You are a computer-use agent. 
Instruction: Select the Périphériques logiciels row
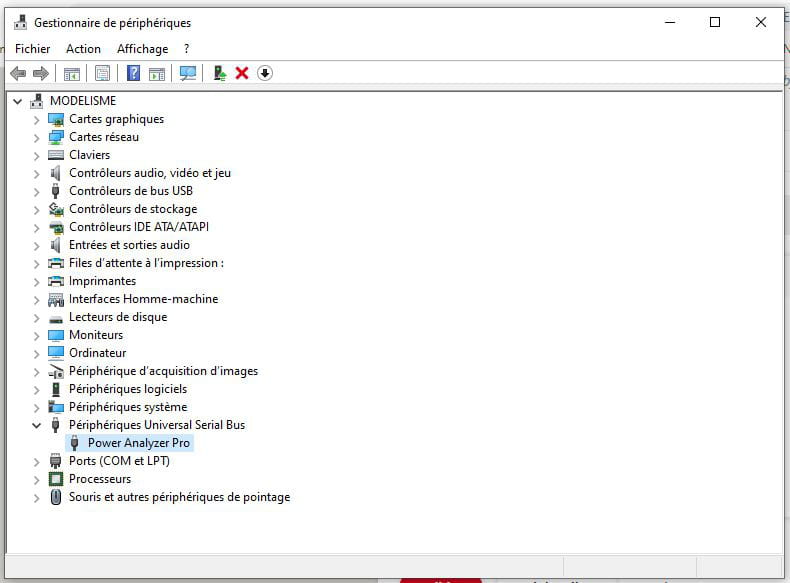coord(128,389)
